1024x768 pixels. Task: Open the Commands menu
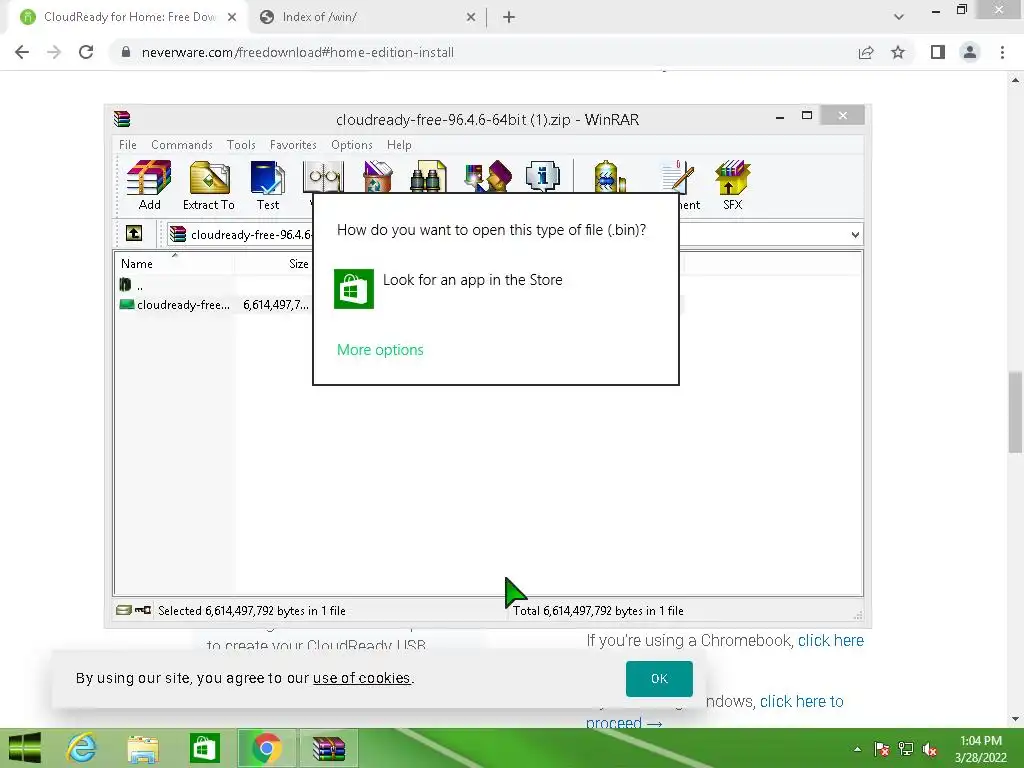[182, 144]
